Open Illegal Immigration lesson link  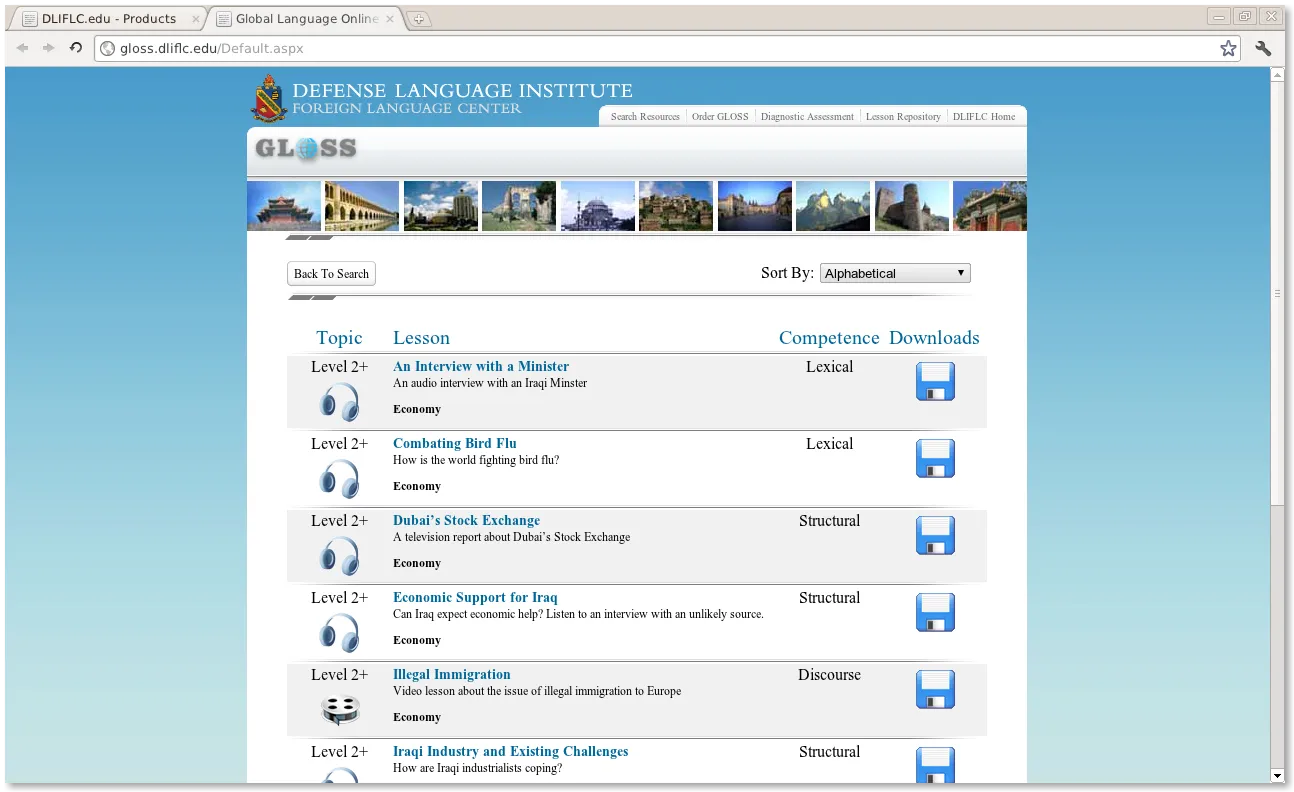(452, 675)
